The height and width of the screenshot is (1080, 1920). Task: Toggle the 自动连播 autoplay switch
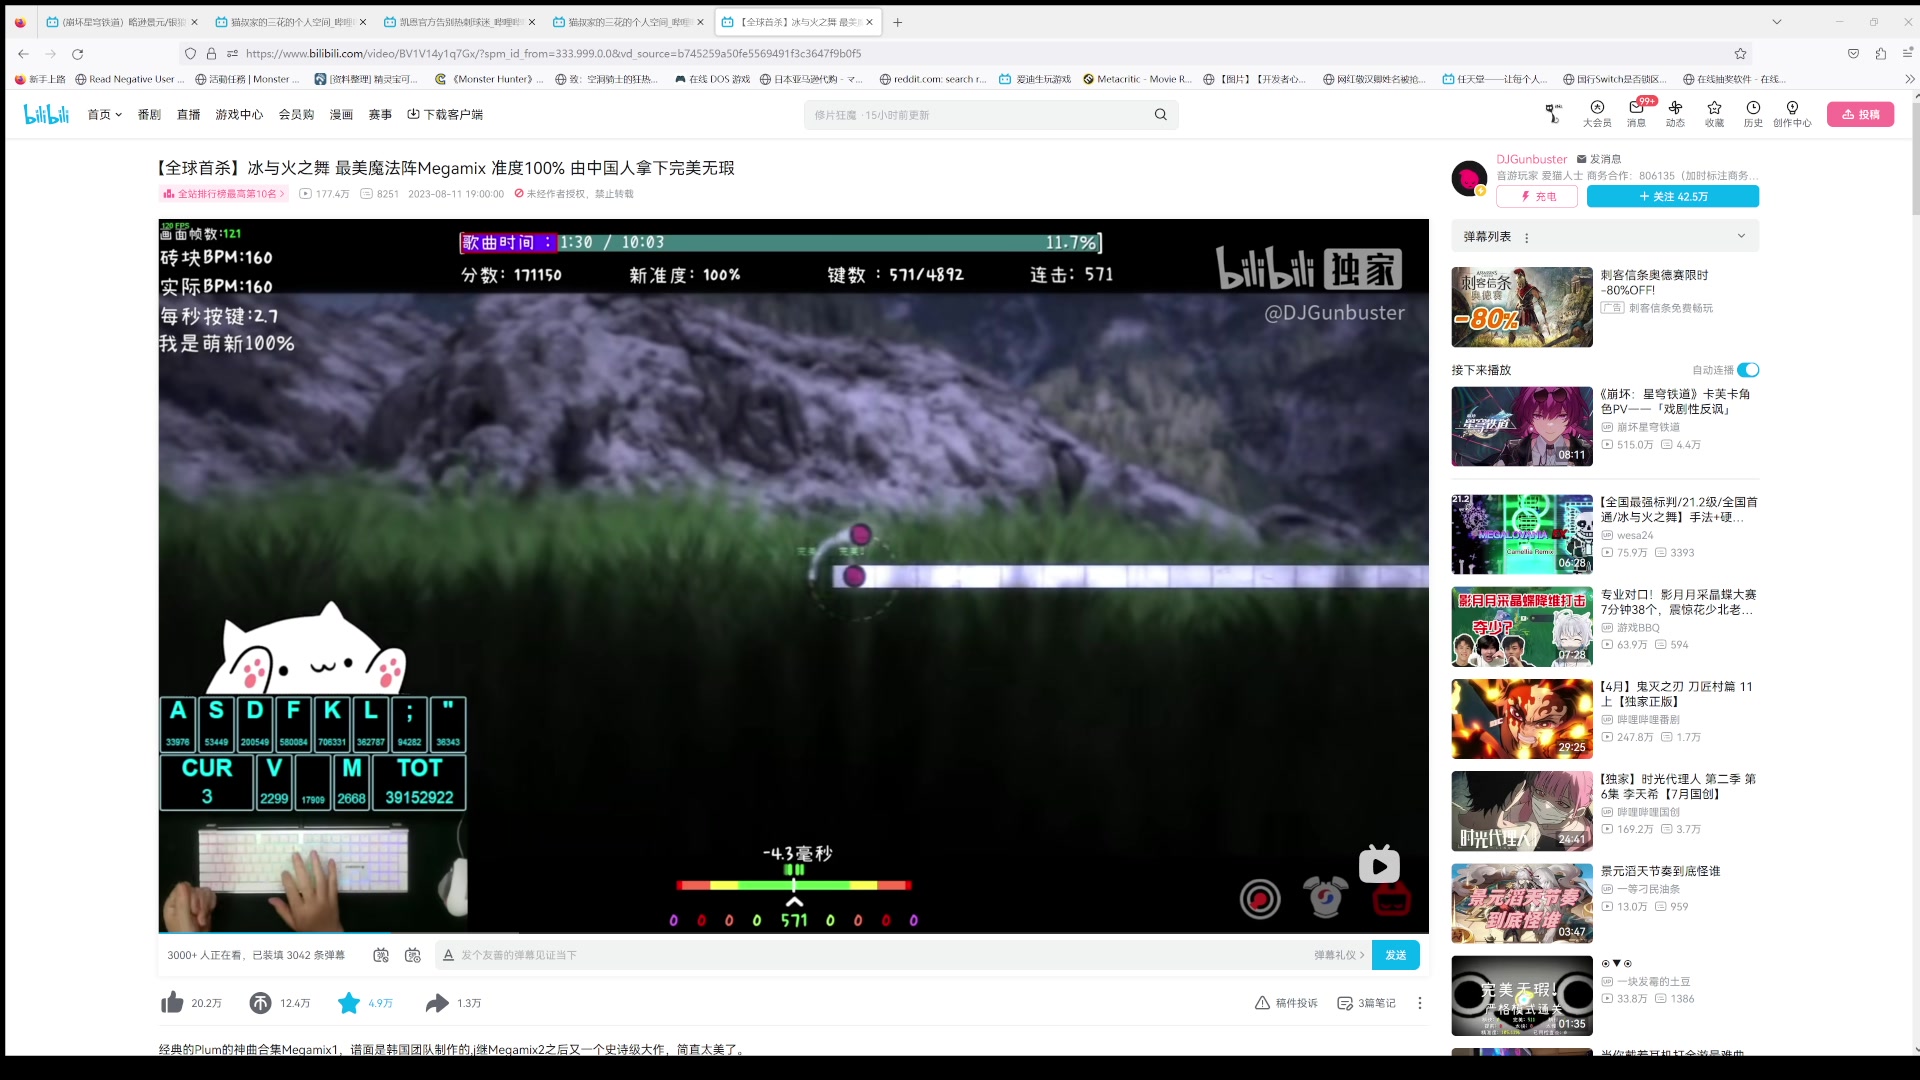1748,370
